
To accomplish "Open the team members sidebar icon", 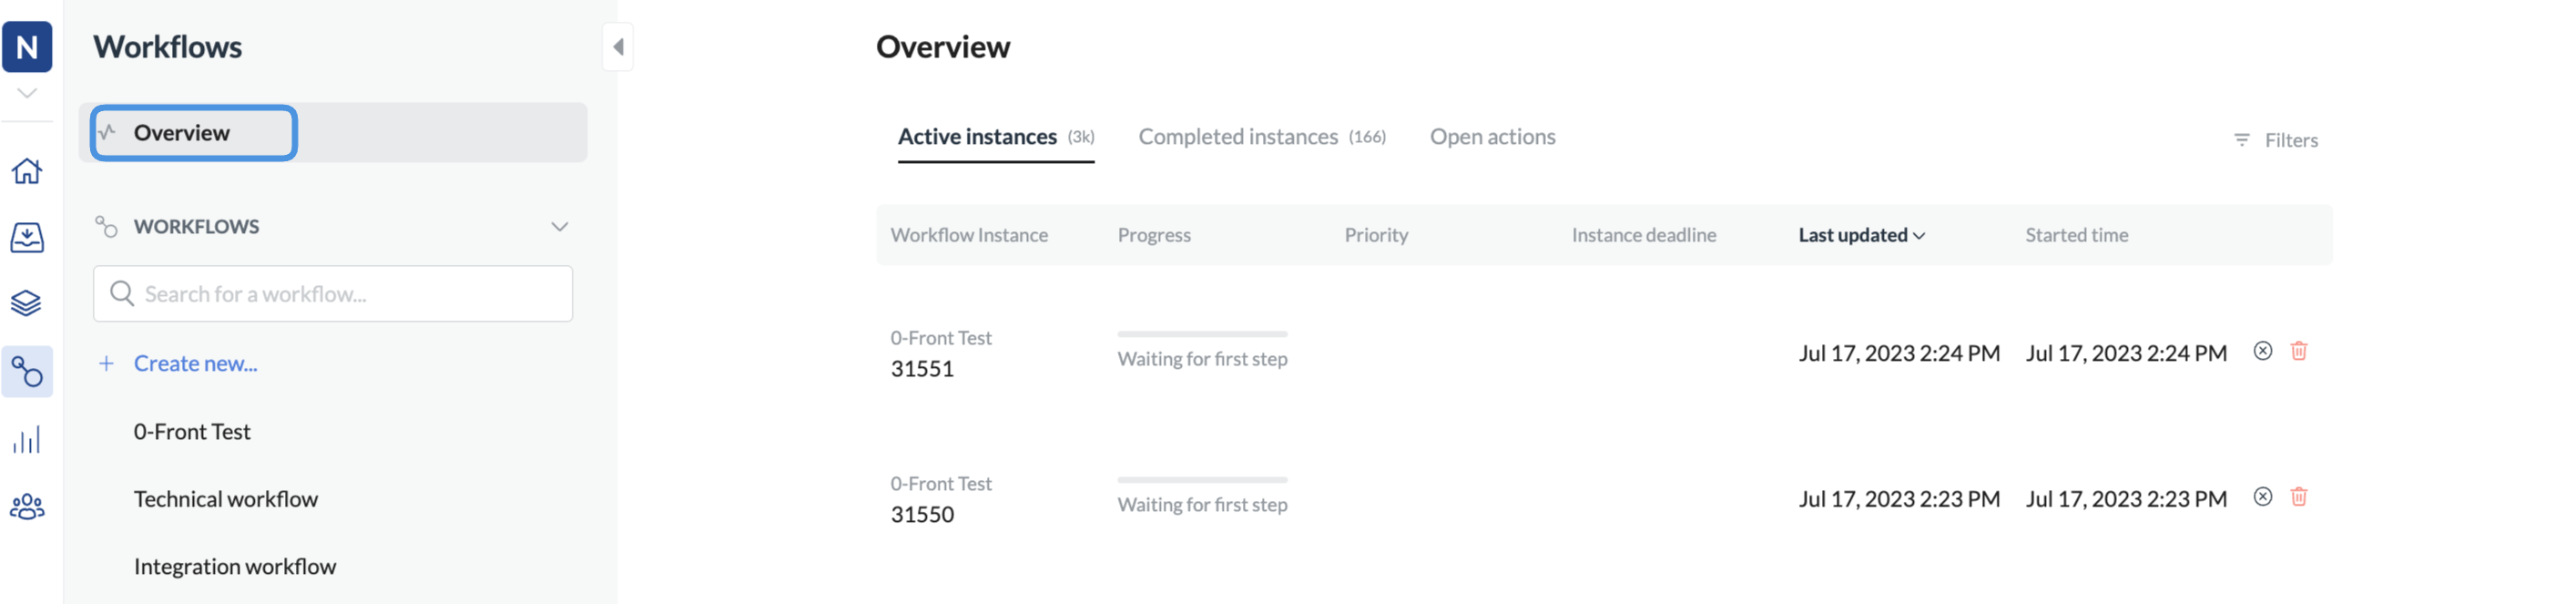I will [x=27, y=507].
